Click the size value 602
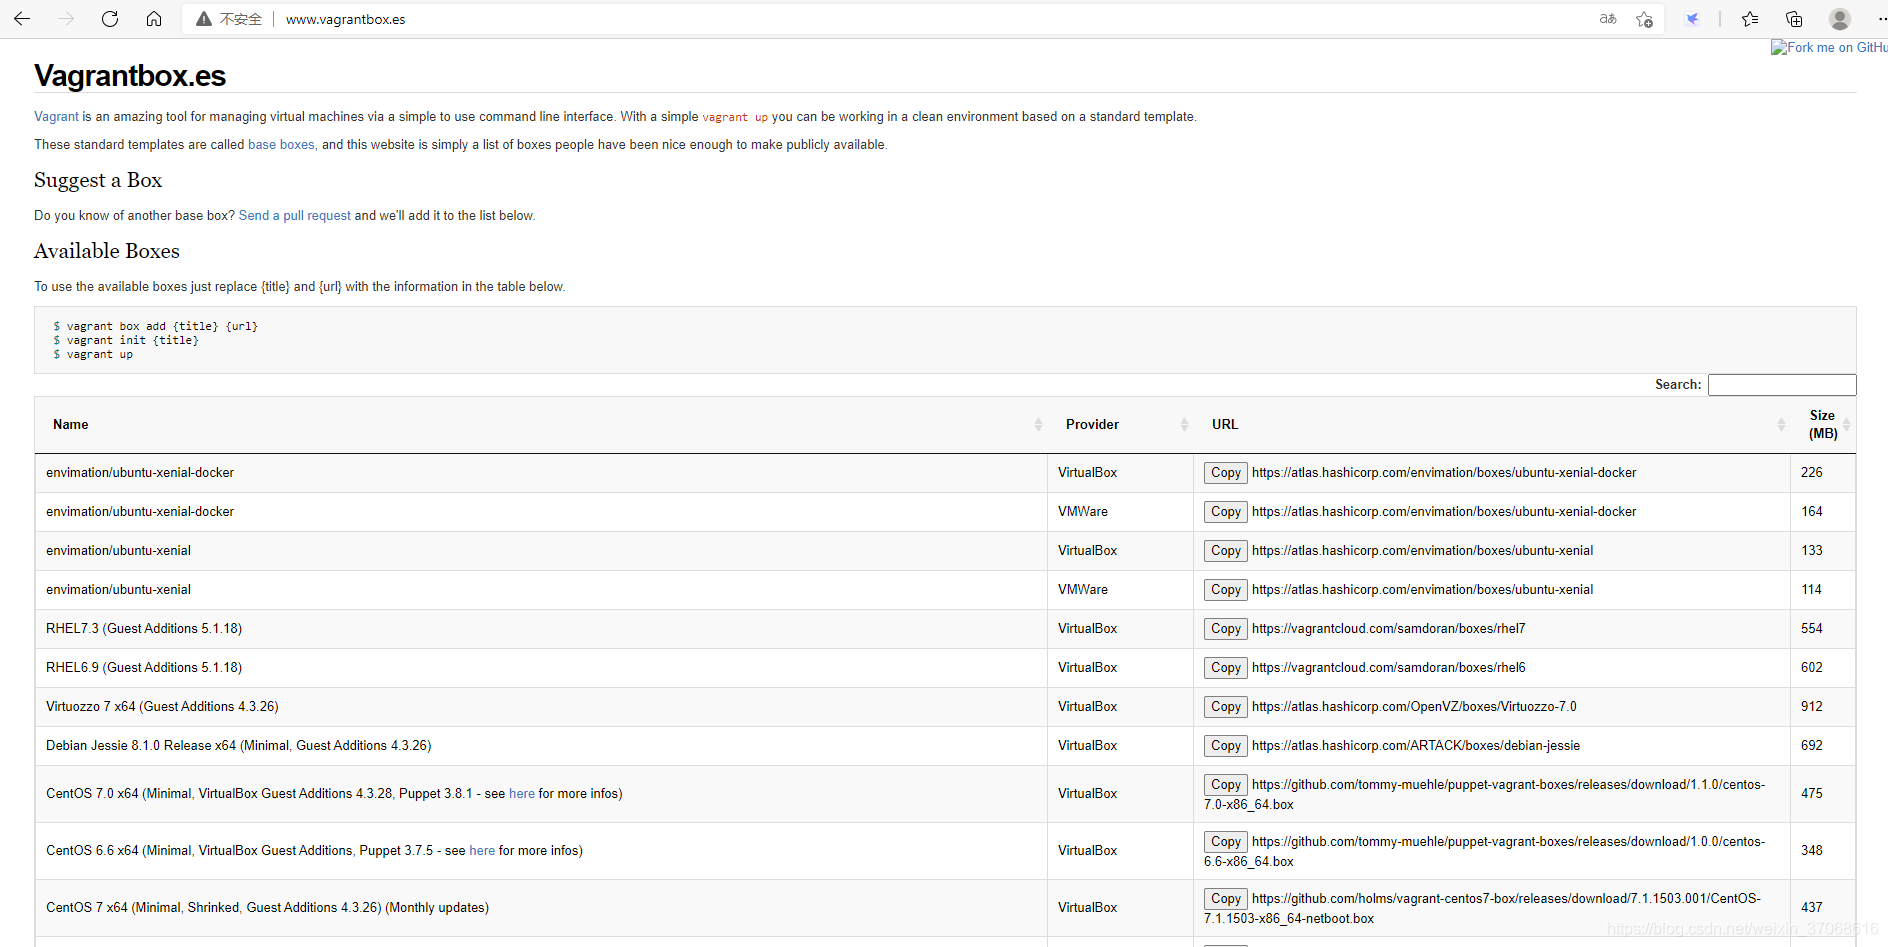The width and height of the screenshot is (1888, 947). pyautogui.click(x=1812, y=668)
